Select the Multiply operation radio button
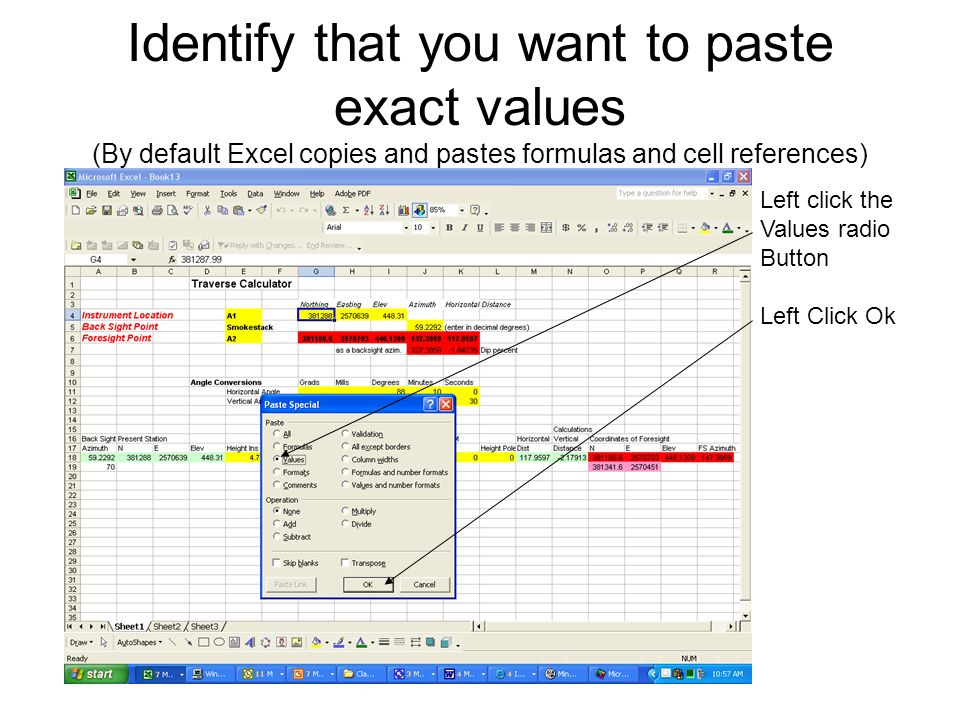The width and height of the screenshot is (960, 720). coord(345,511)
